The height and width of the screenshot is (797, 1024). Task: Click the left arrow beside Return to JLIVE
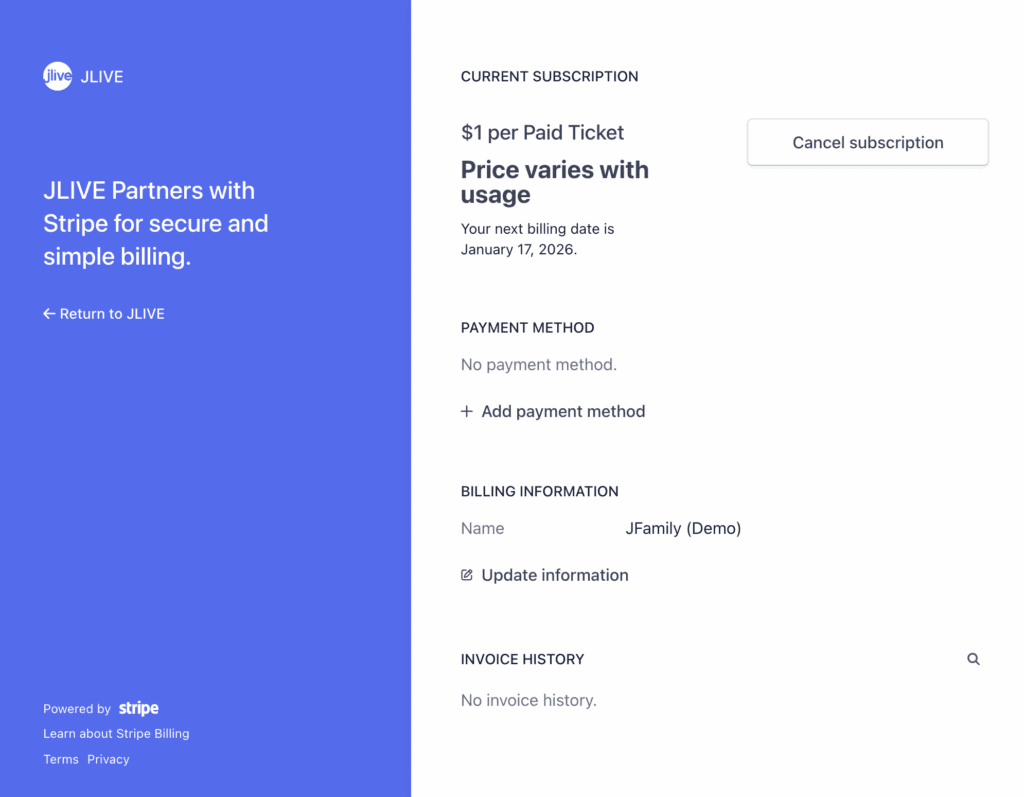(49, 314)
